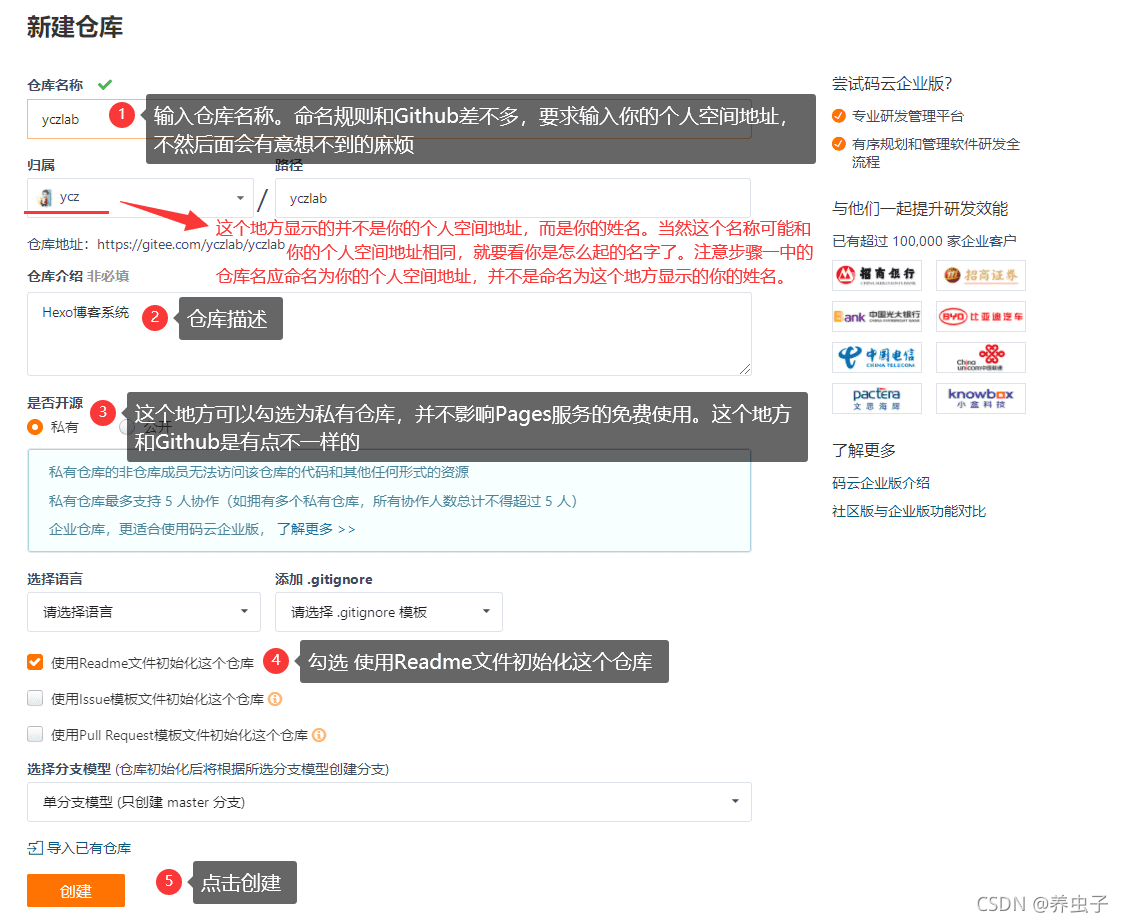Click the knowbox 小盒科技 logo
The width and height of the screenshot is (1123, 923).
tap(980, 398)
